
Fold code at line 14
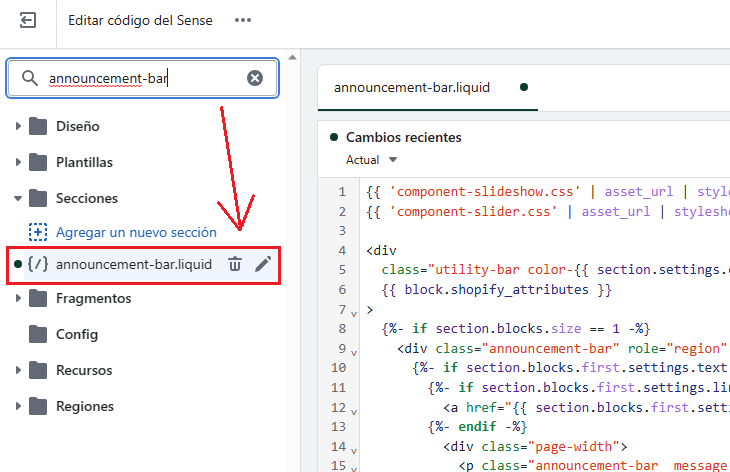pos(354,451)
